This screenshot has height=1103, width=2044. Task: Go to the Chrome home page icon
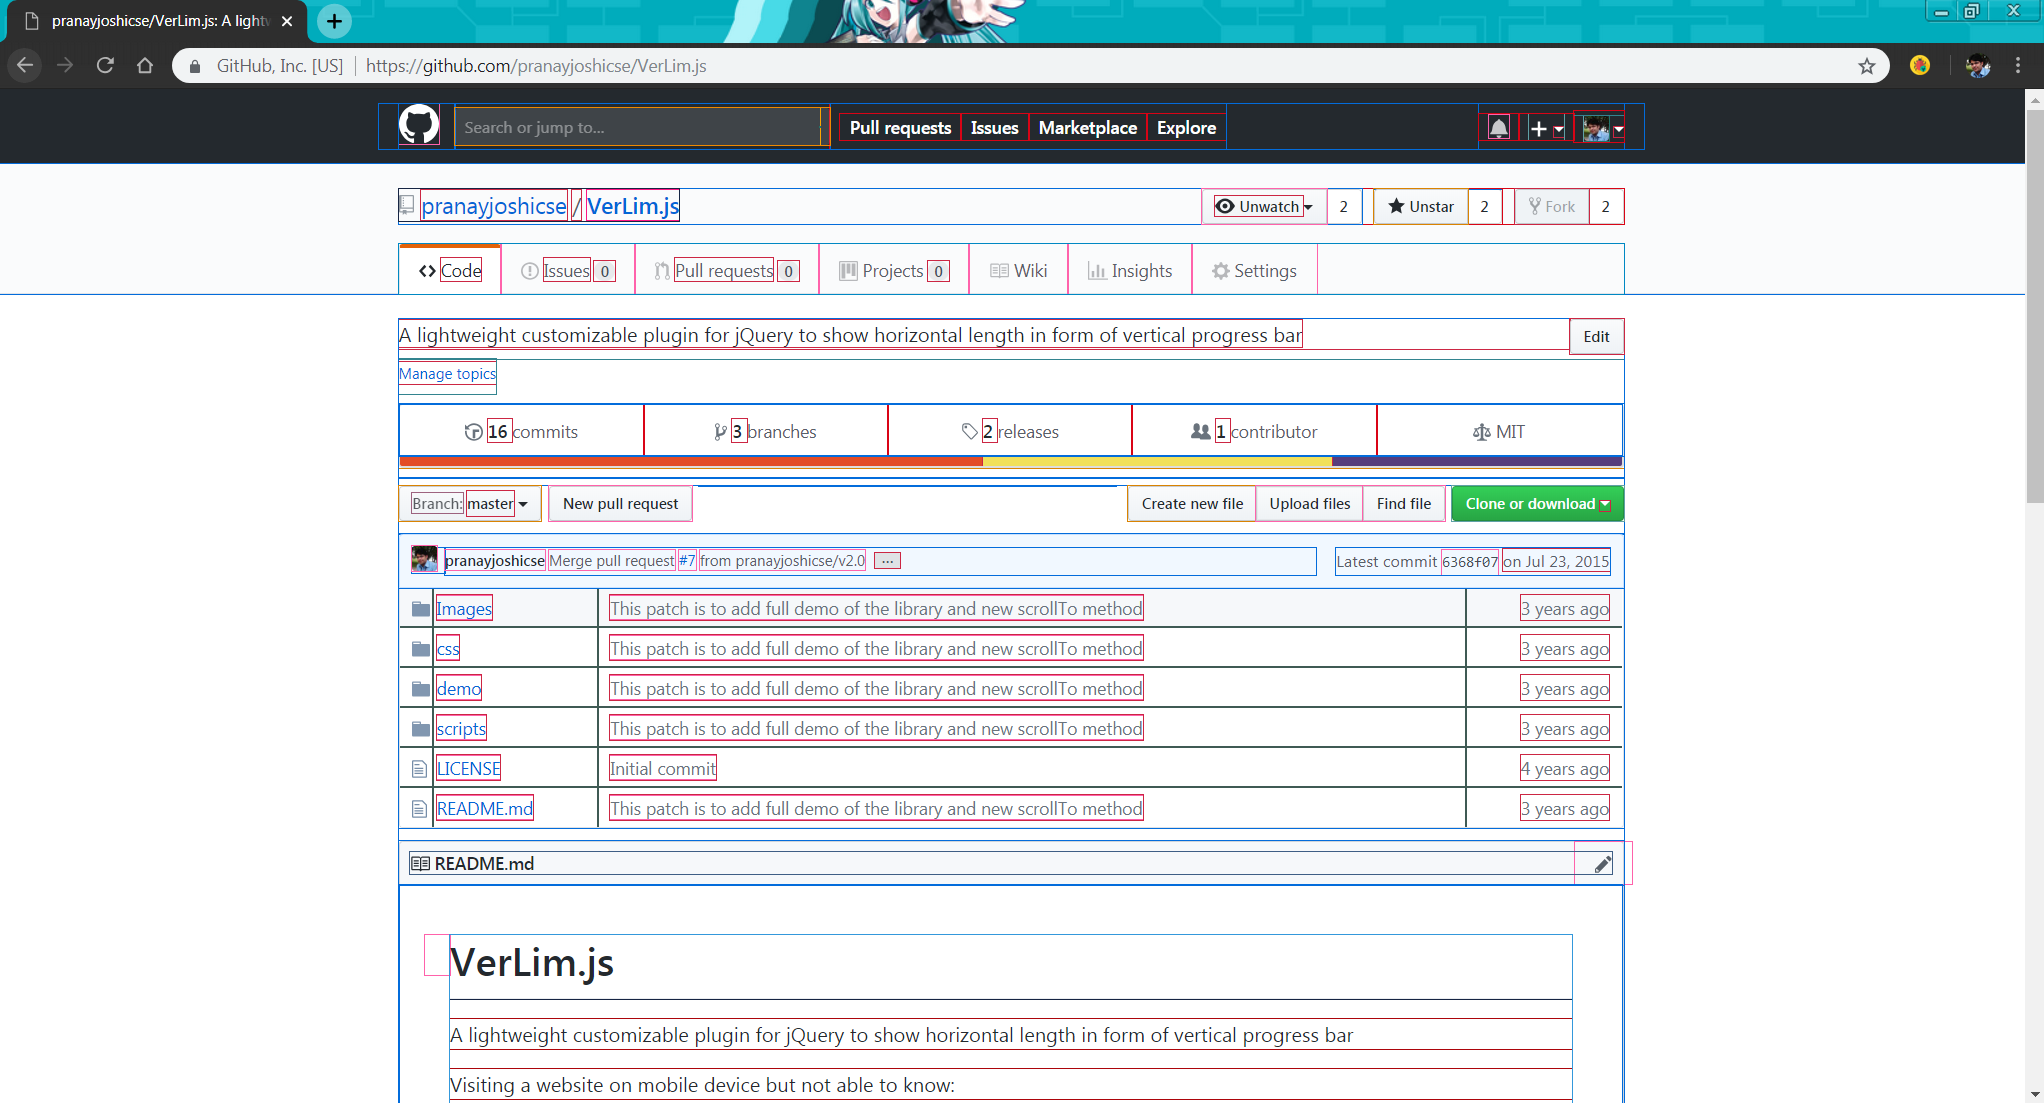coord(145,66)
